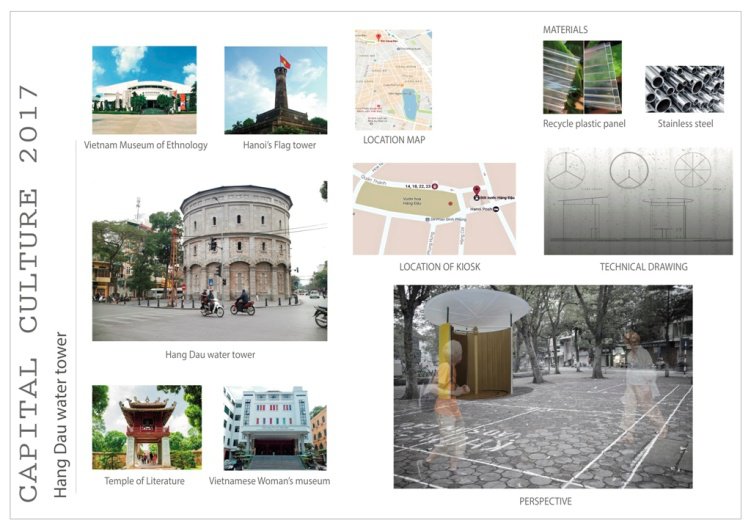
Task: Click the Vietnam Museum of Ethnology photo
Action: click(x=144, y=90)
